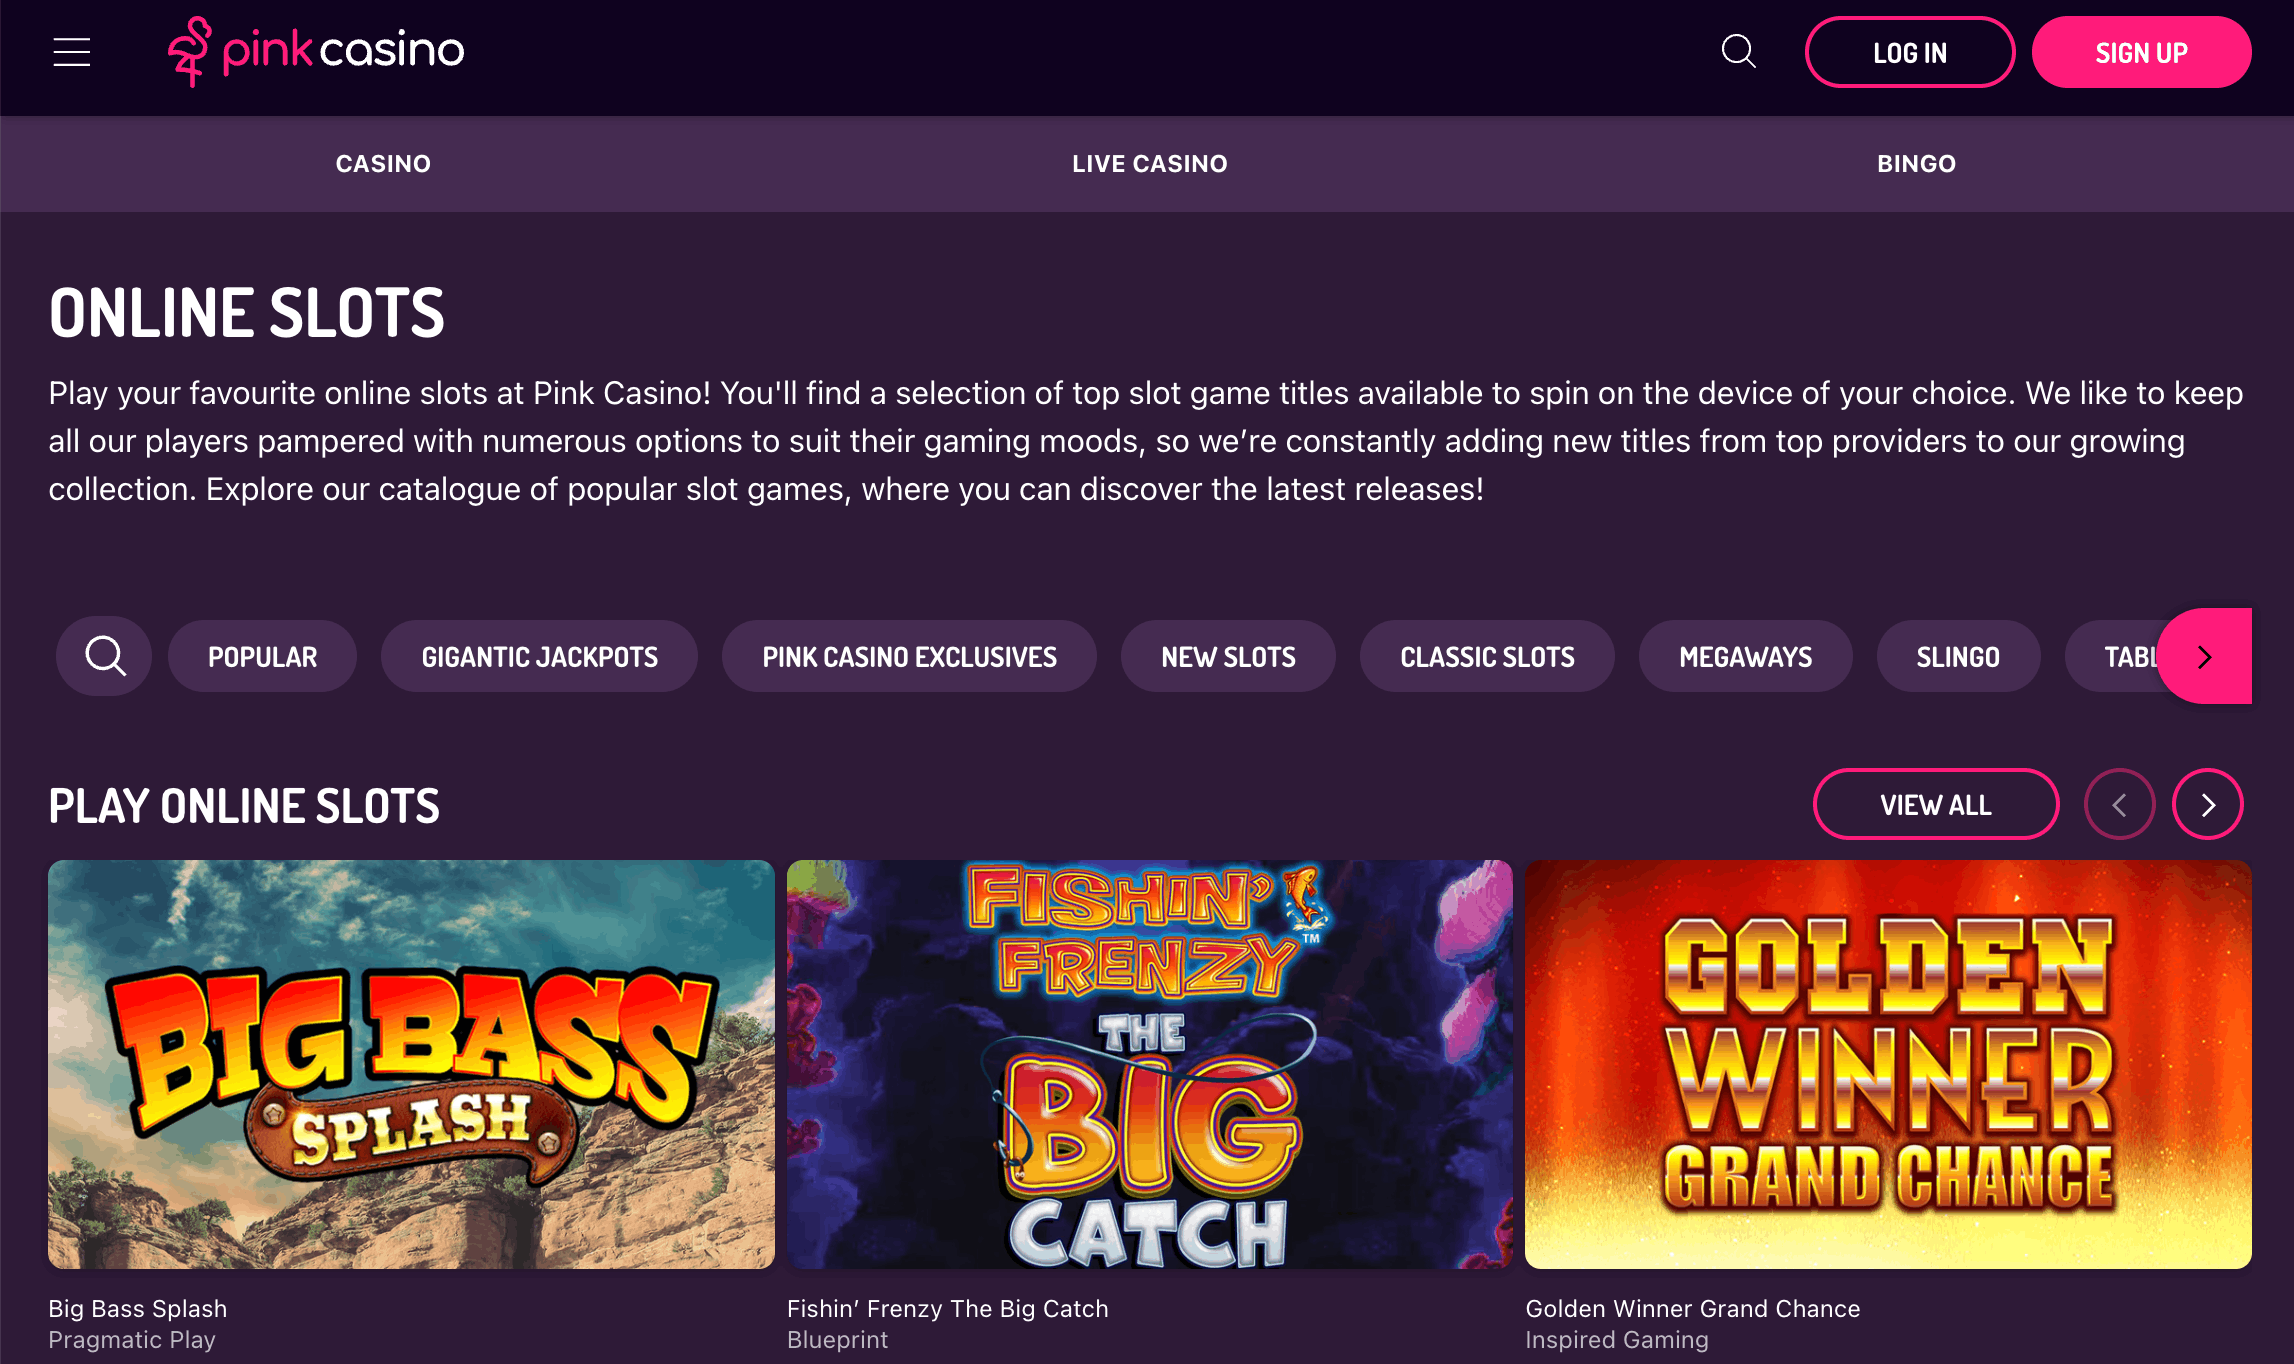Navigate to the CASINO tab

click(383, 163)
